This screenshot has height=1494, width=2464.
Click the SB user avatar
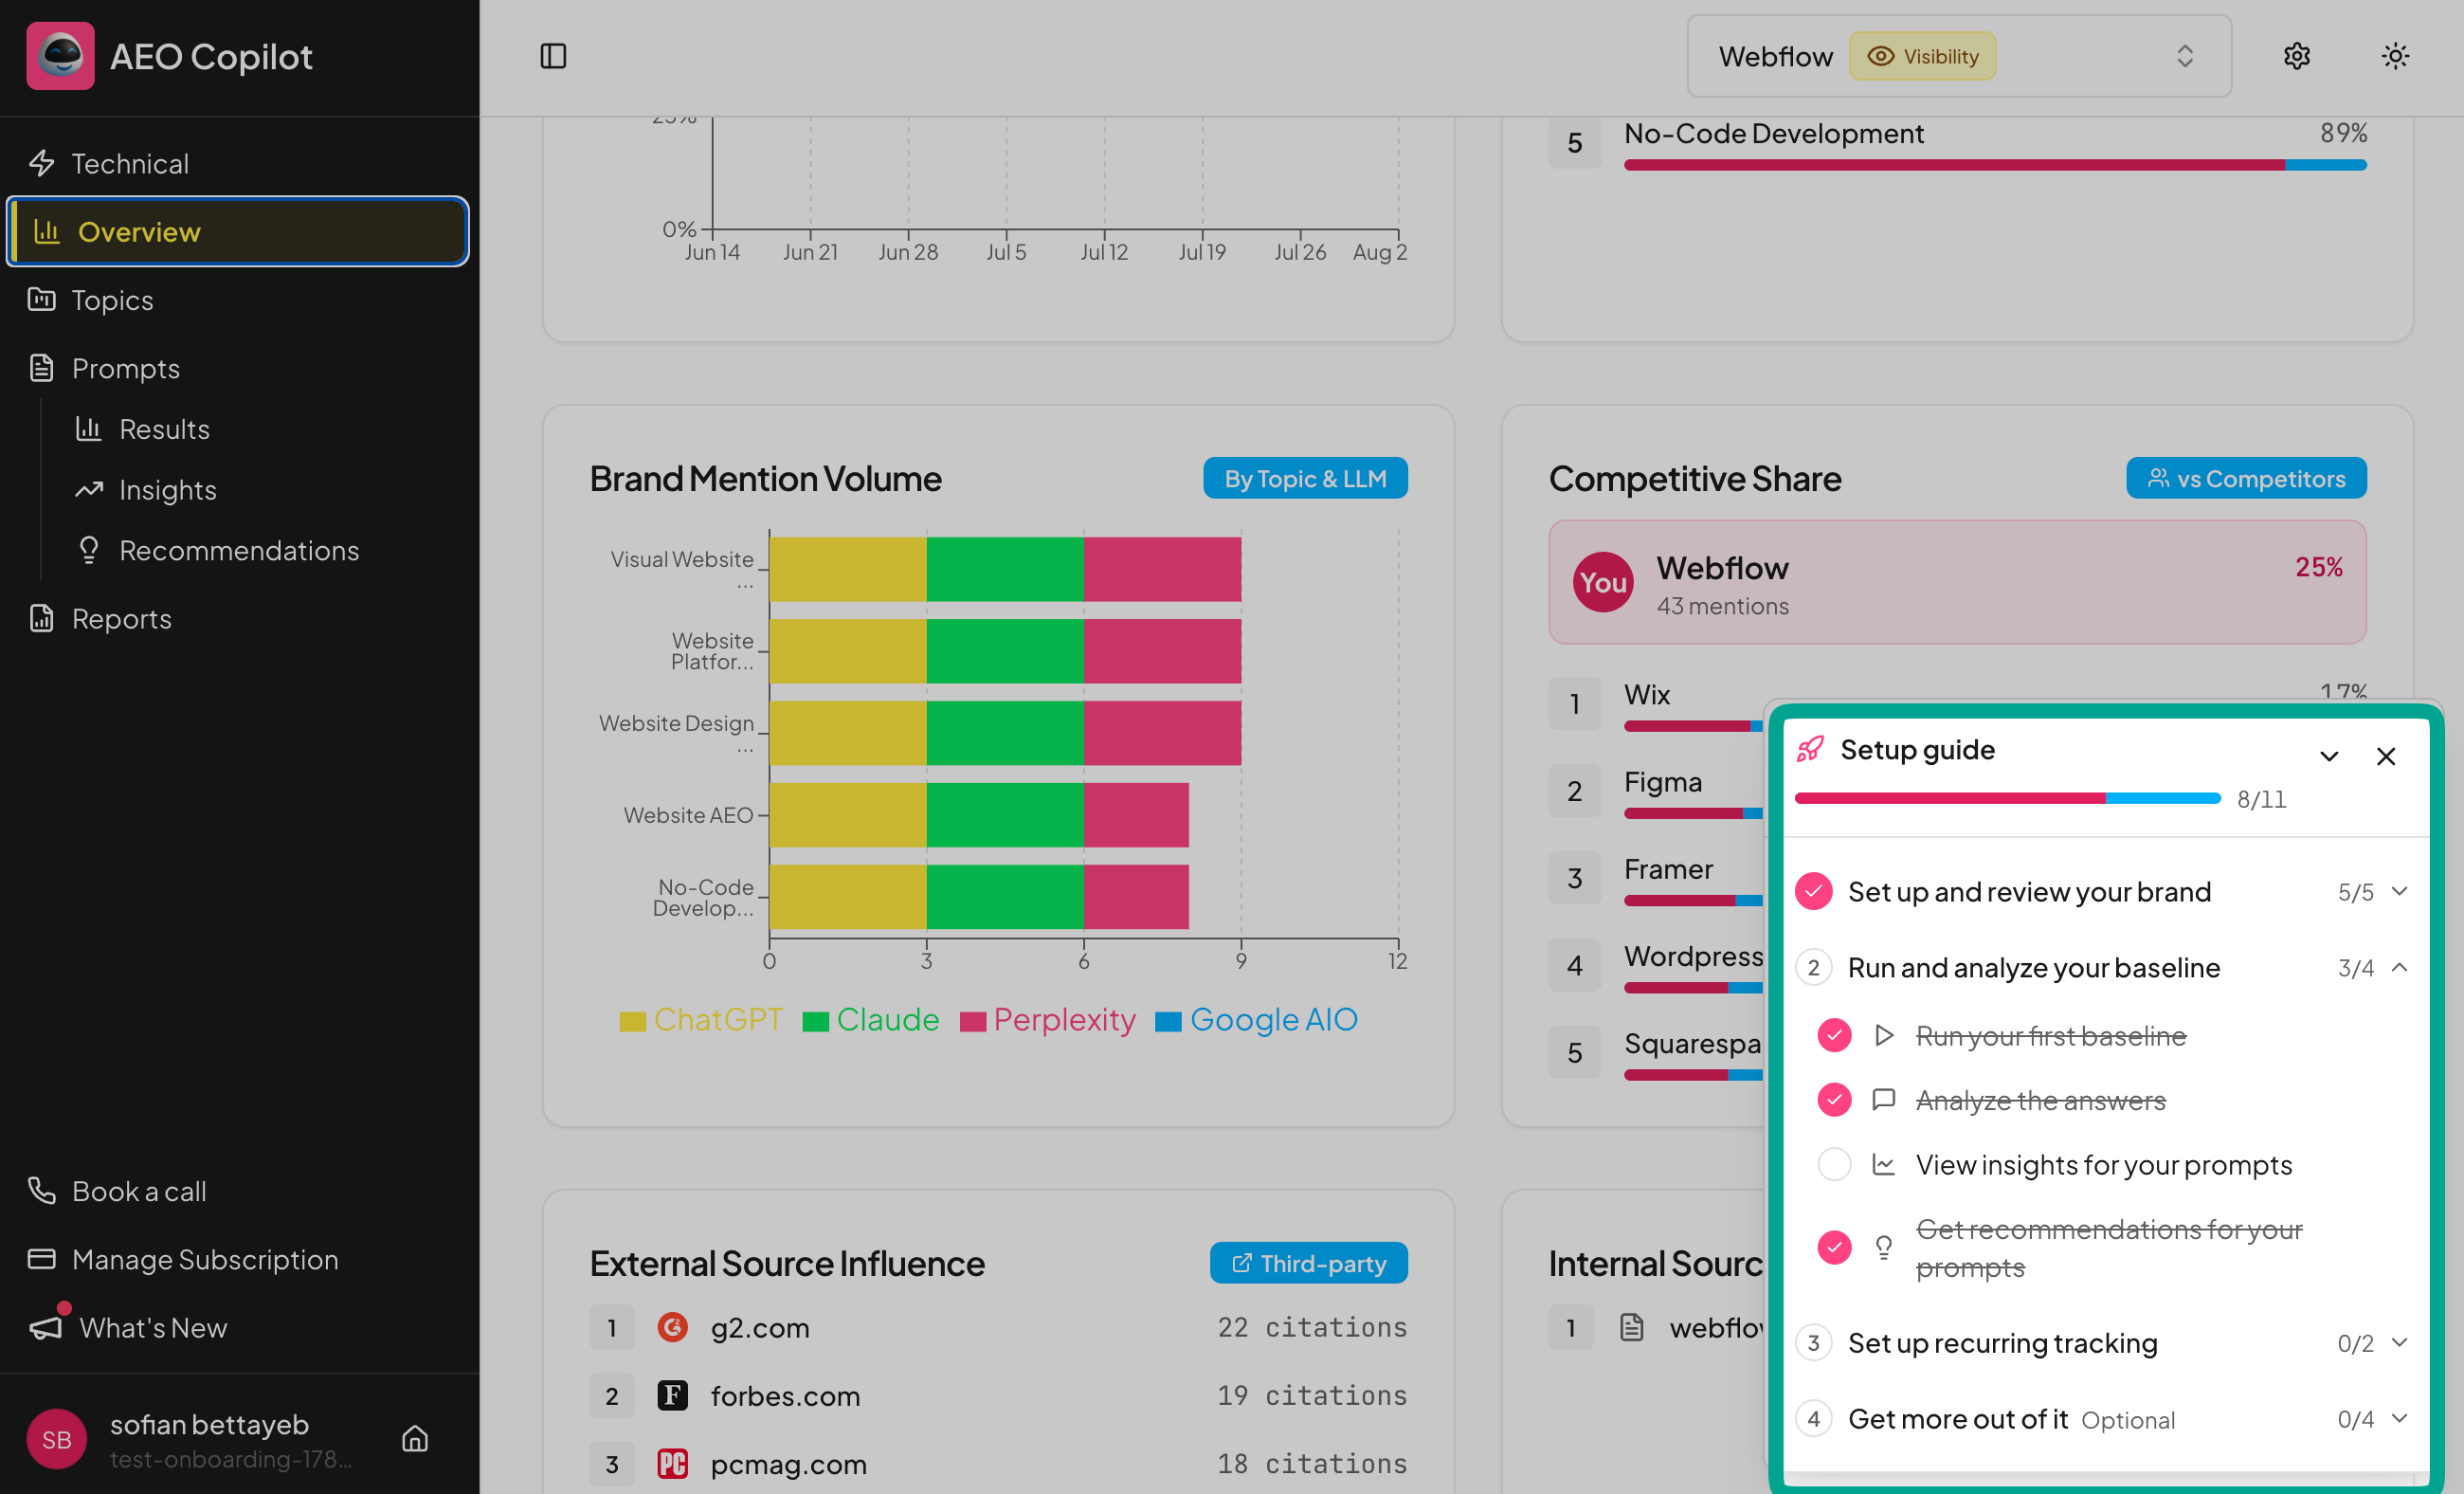point(57,1438)
